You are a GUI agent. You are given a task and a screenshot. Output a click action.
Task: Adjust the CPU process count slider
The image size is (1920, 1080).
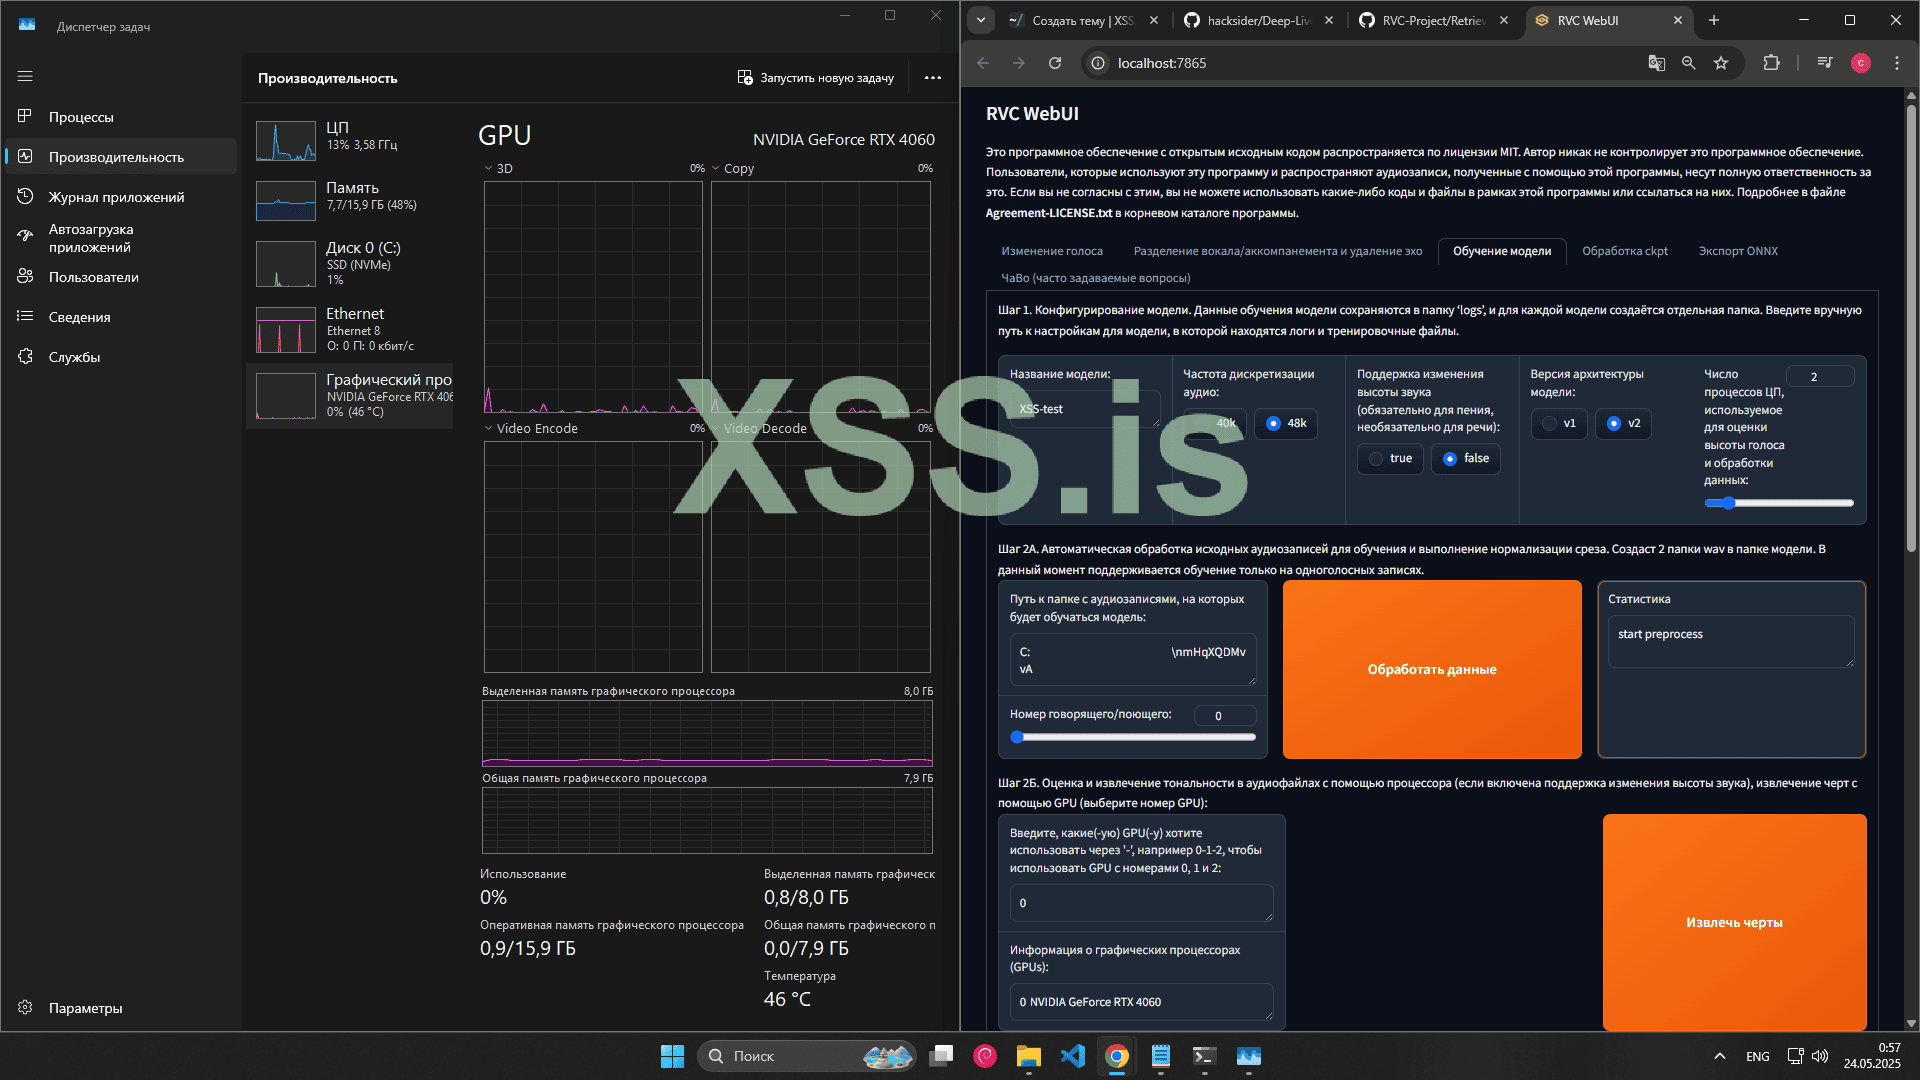pos(1728,503)
